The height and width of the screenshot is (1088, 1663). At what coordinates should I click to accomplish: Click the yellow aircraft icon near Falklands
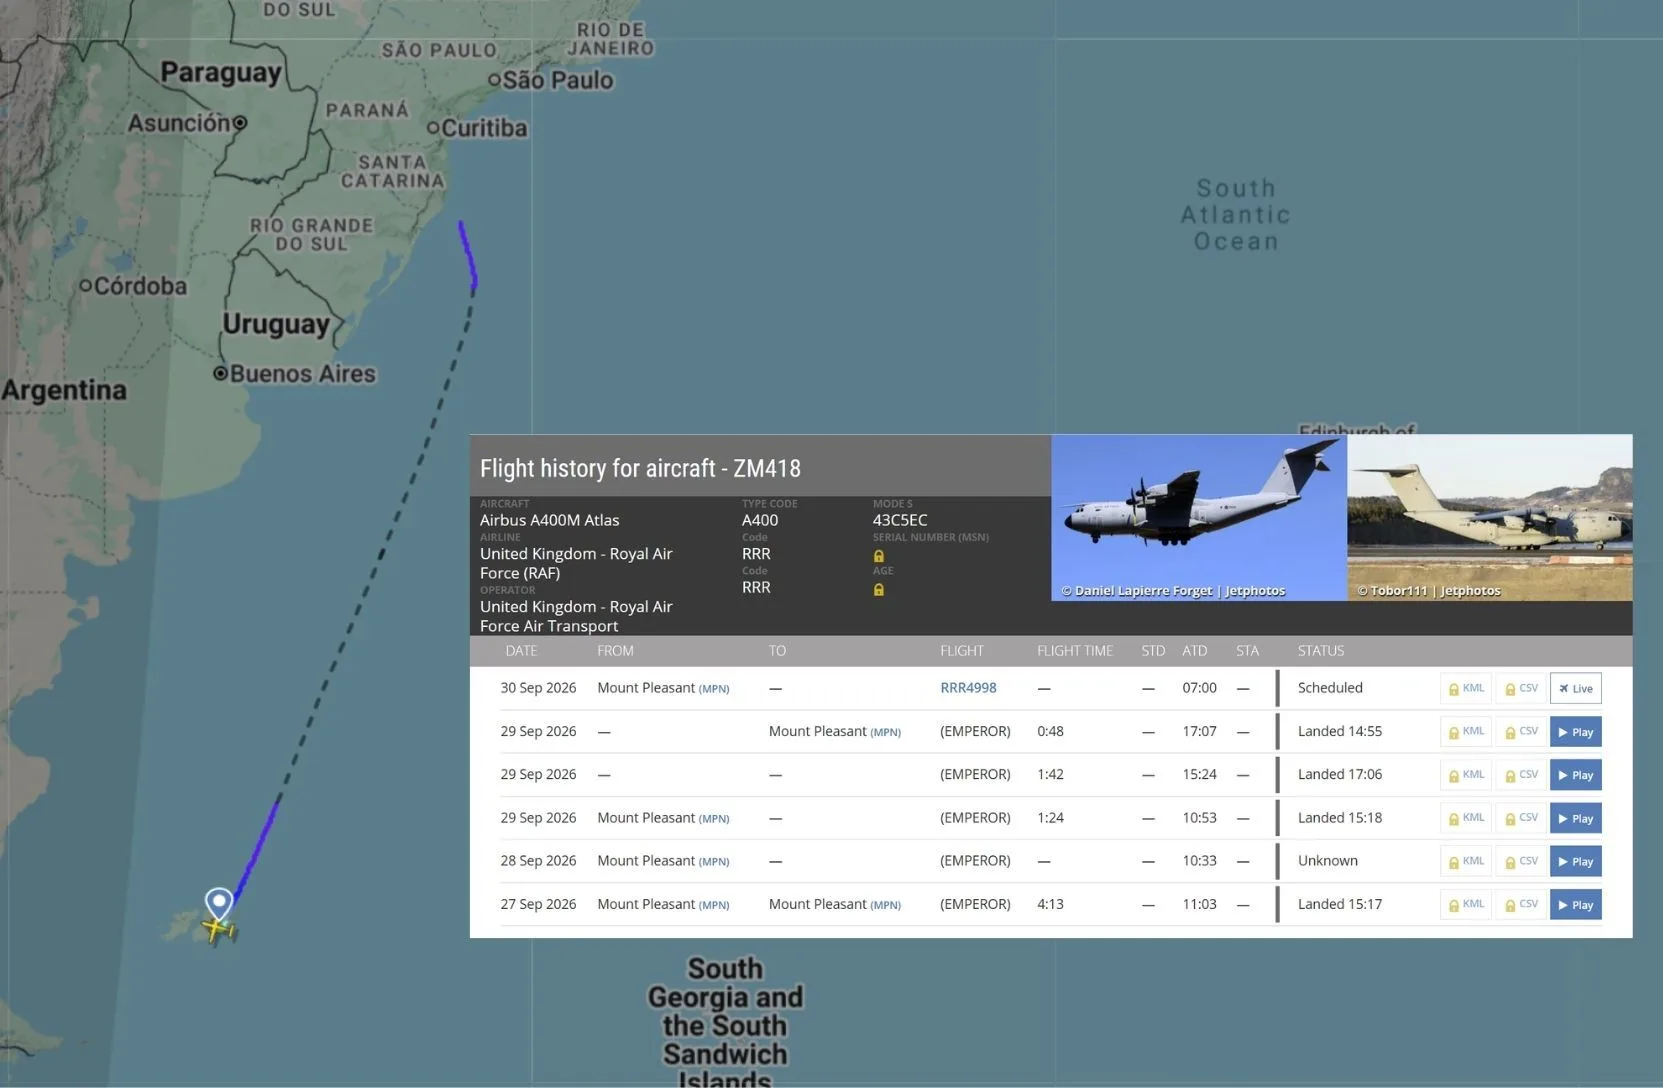click(218, 931)
